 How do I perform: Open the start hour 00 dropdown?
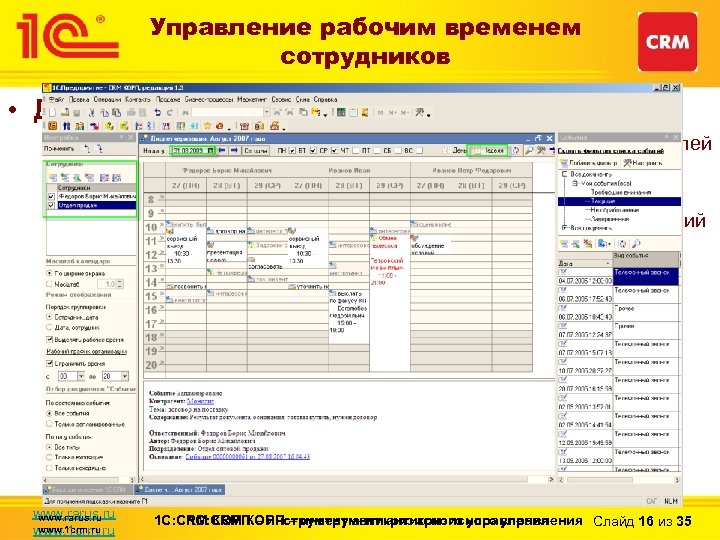coord(81,376)
